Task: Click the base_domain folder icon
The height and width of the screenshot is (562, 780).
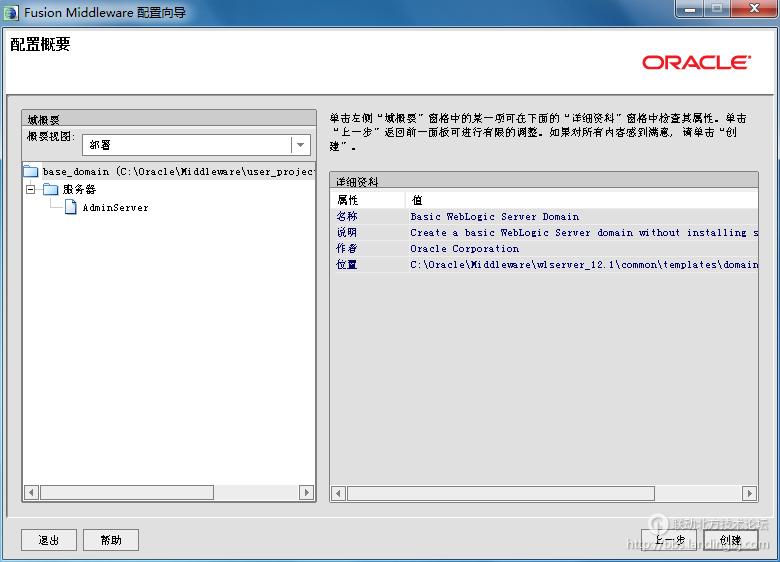Action: (x=30, y=172)
